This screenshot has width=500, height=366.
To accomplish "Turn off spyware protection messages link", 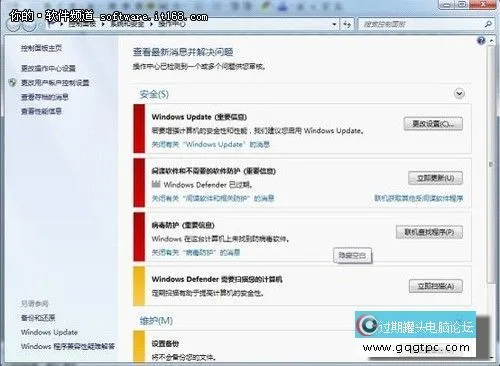I will (x=213, y=198).
